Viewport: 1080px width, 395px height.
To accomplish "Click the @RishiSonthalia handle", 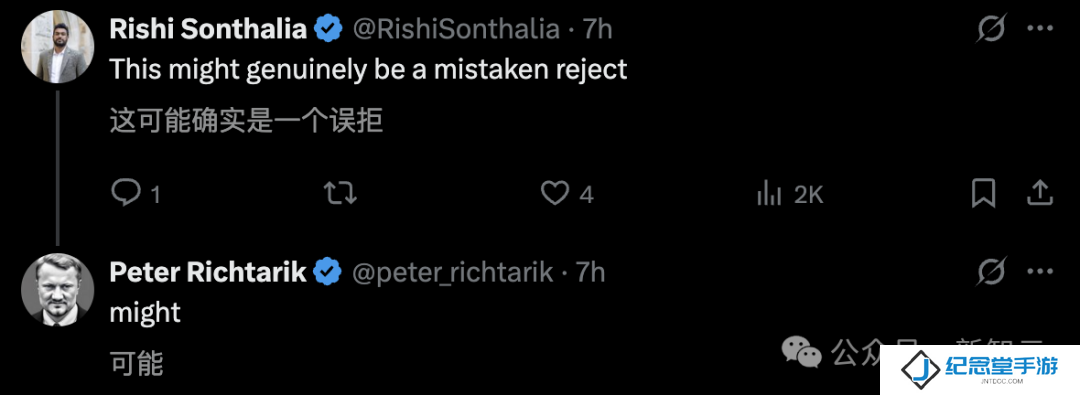I will 456,29.
